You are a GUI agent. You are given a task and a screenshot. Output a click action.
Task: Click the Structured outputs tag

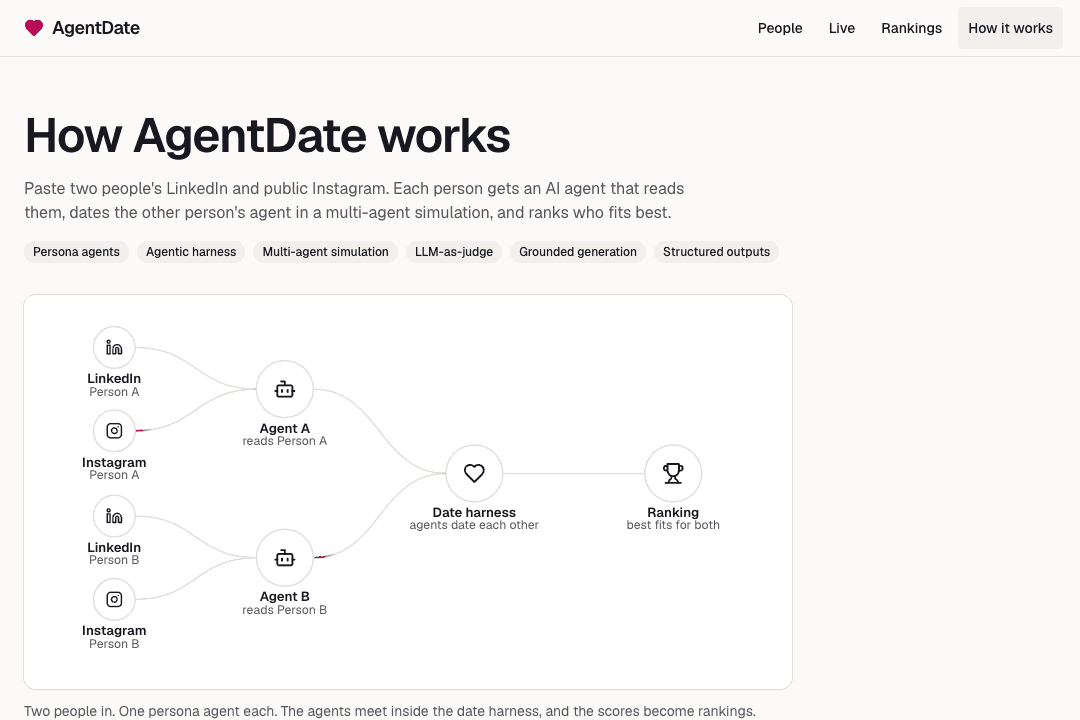716,251
